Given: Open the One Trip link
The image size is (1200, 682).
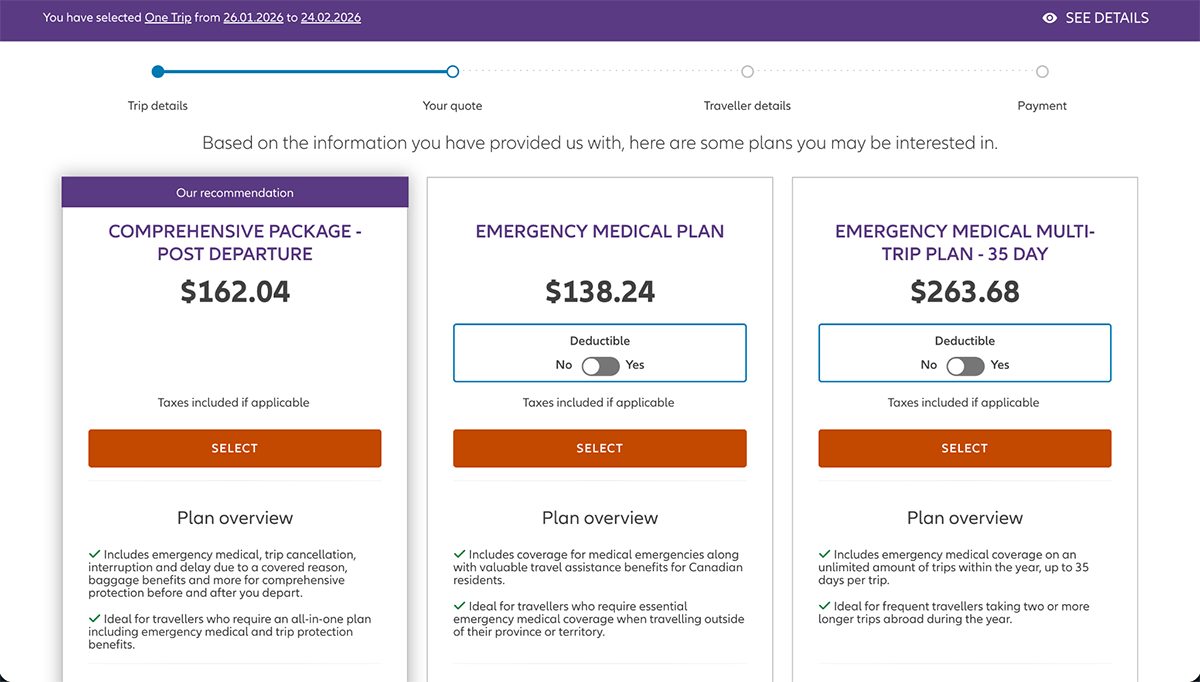Looking at the screenshot, I should pyautogui.click(x=168, y=17).
